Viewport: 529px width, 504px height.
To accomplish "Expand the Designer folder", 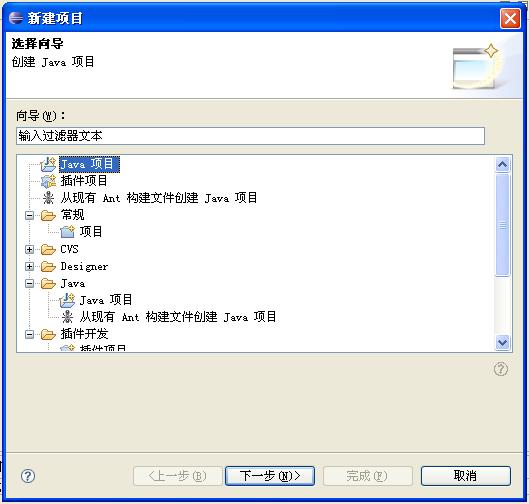I will click(29, 267).
